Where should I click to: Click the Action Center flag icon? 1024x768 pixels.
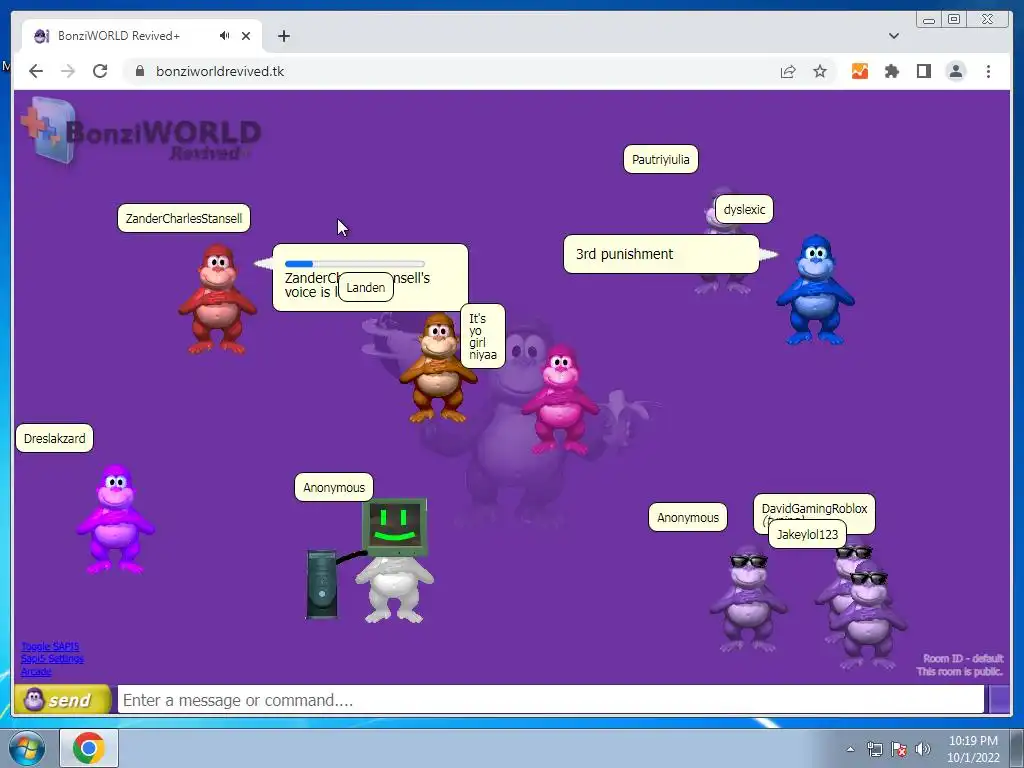point(899,749)
